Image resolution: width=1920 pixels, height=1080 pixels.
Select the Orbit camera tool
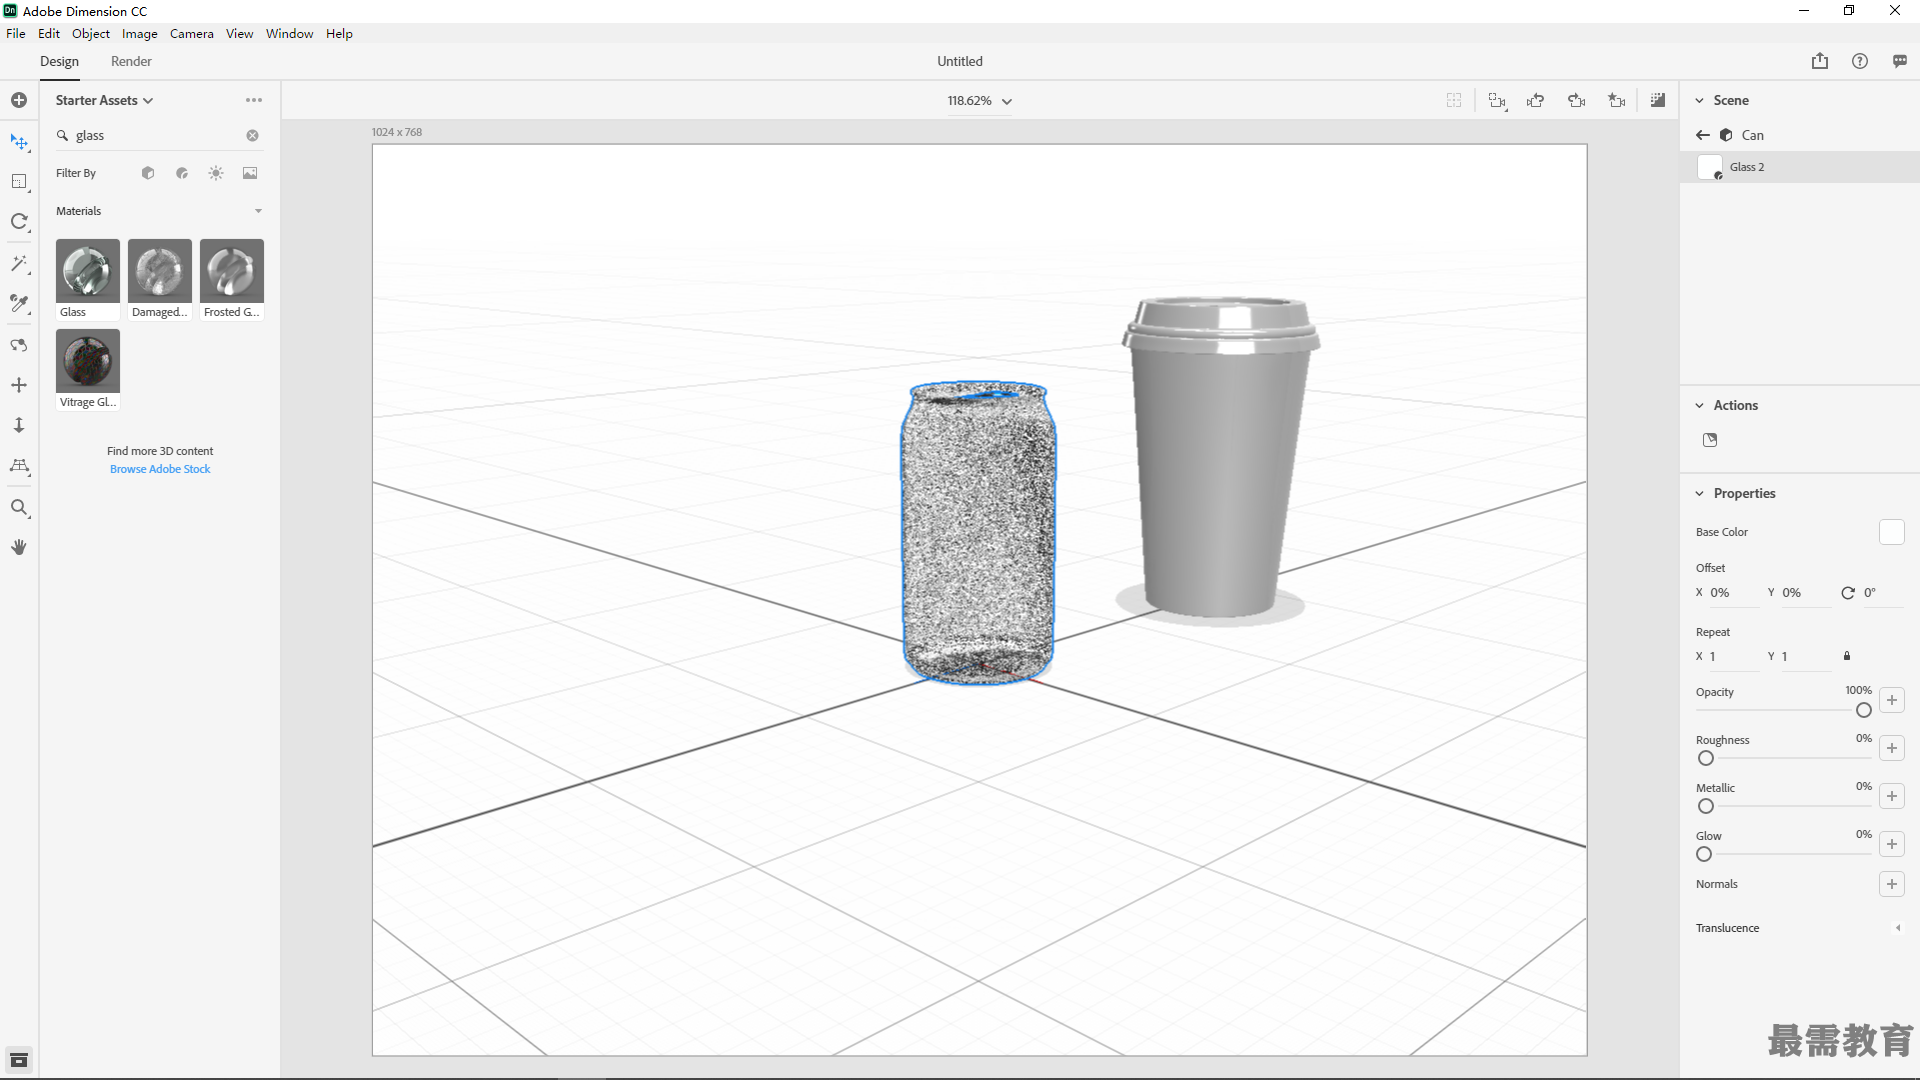coord(19,345)
